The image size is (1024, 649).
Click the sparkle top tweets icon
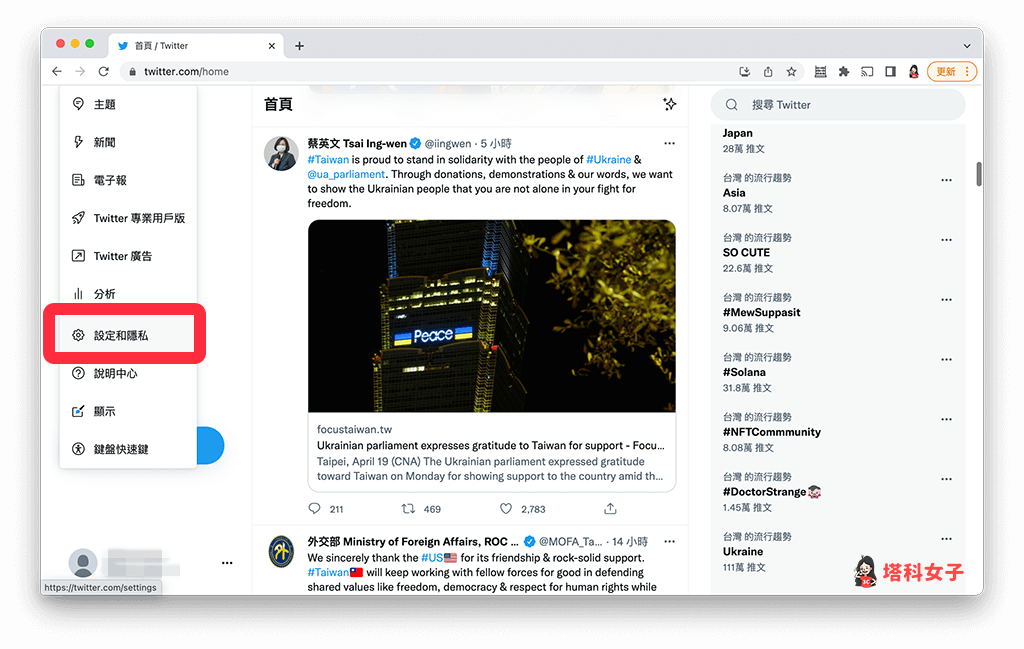tap(669, 104)
